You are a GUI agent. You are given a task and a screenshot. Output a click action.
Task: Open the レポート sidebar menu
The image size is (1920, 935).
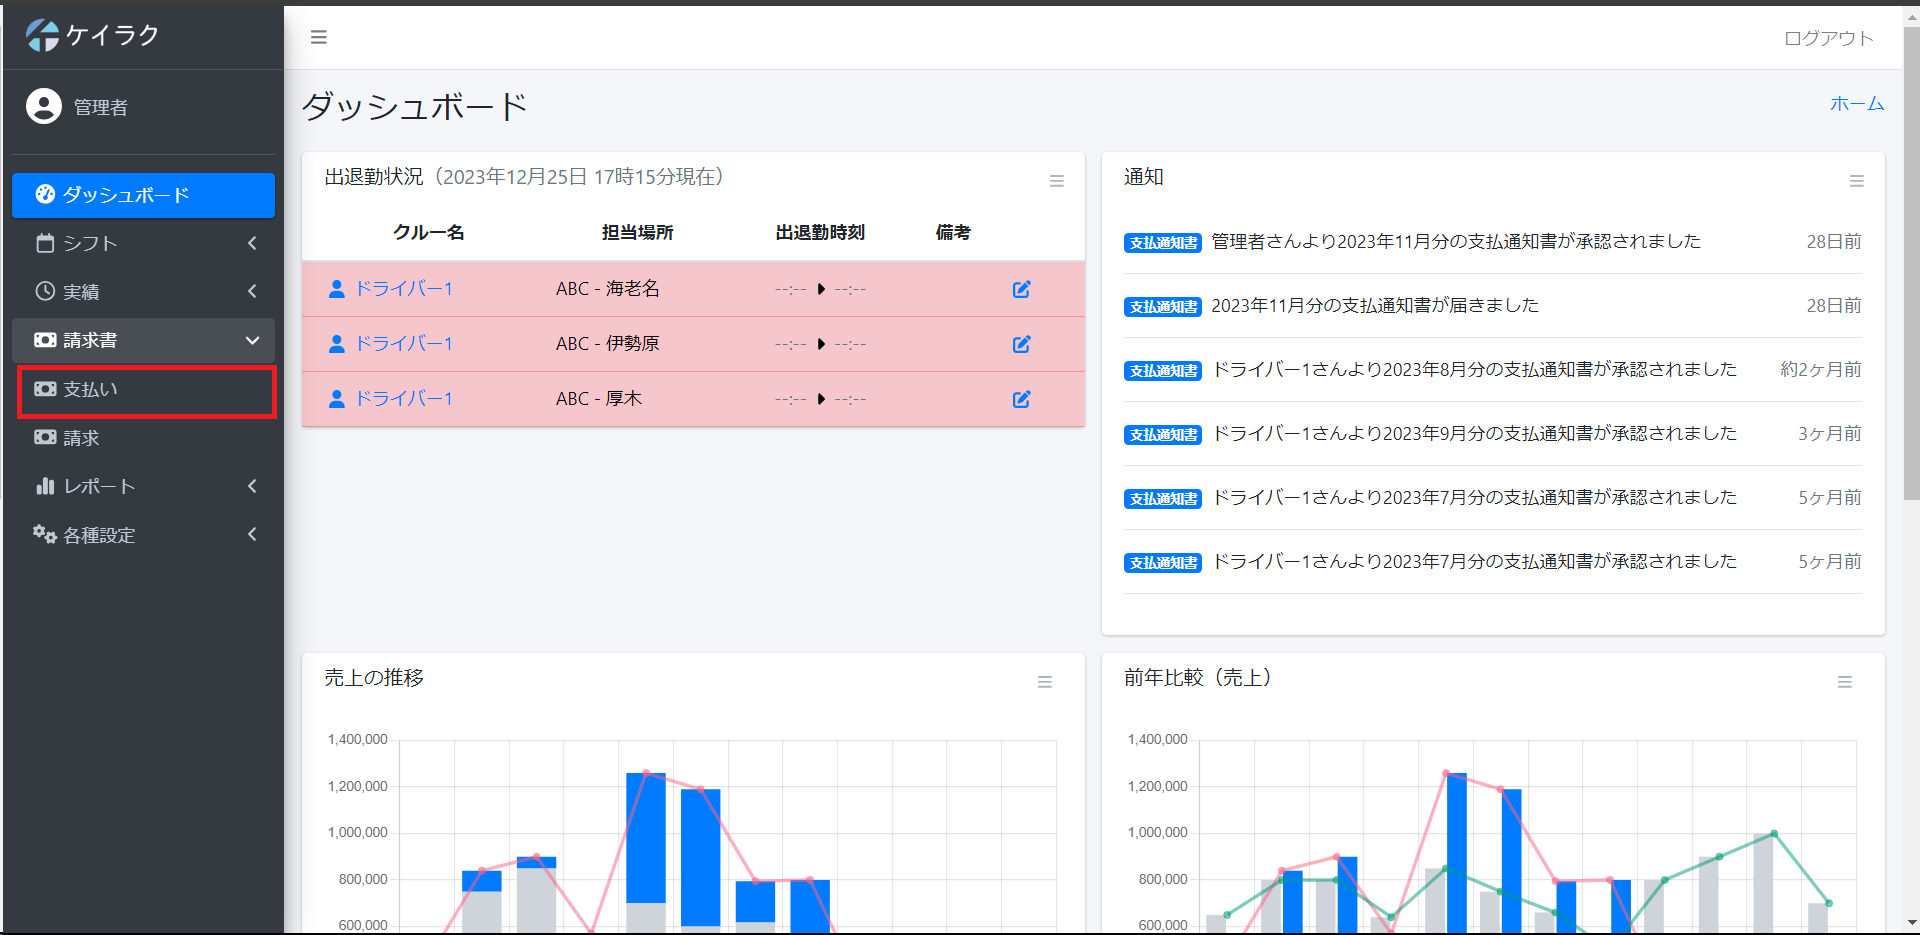pyautogui.click(x=143, y=486)
